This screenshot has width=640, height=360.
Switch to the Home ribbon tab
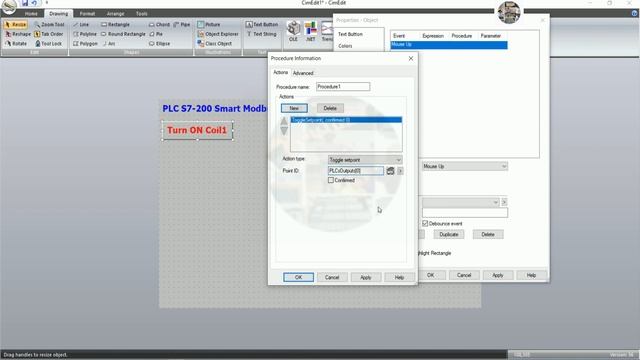(31, 13)
